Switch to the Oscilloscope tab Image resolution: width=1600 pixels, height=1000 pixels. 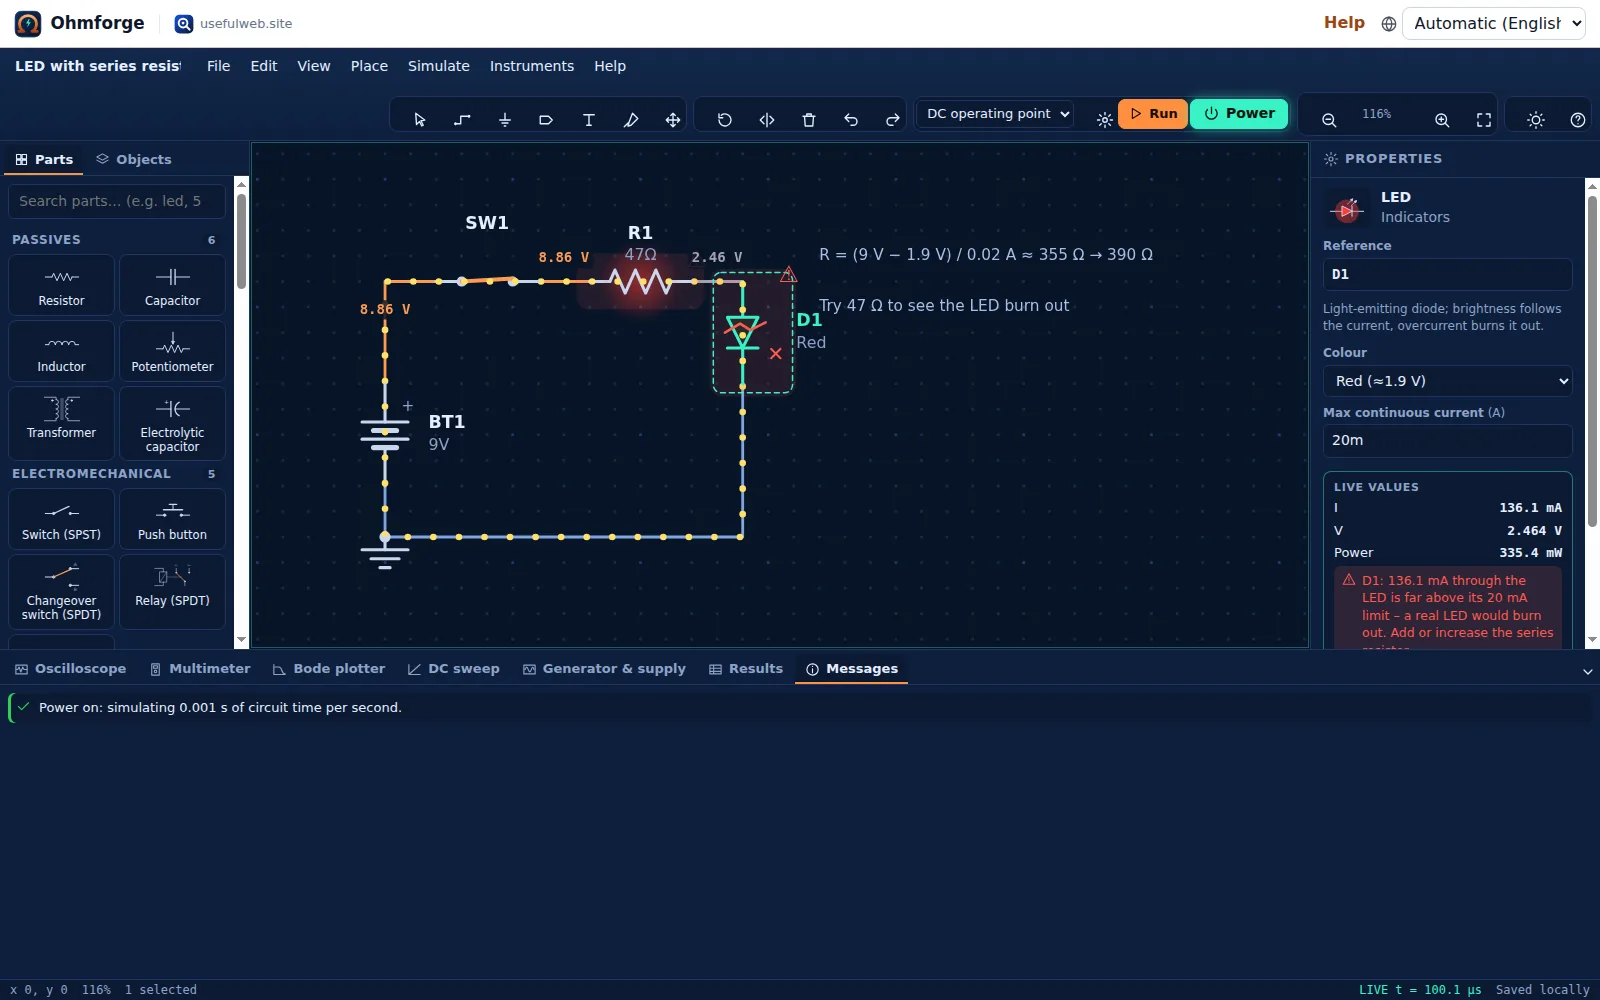tap(70, 669)
